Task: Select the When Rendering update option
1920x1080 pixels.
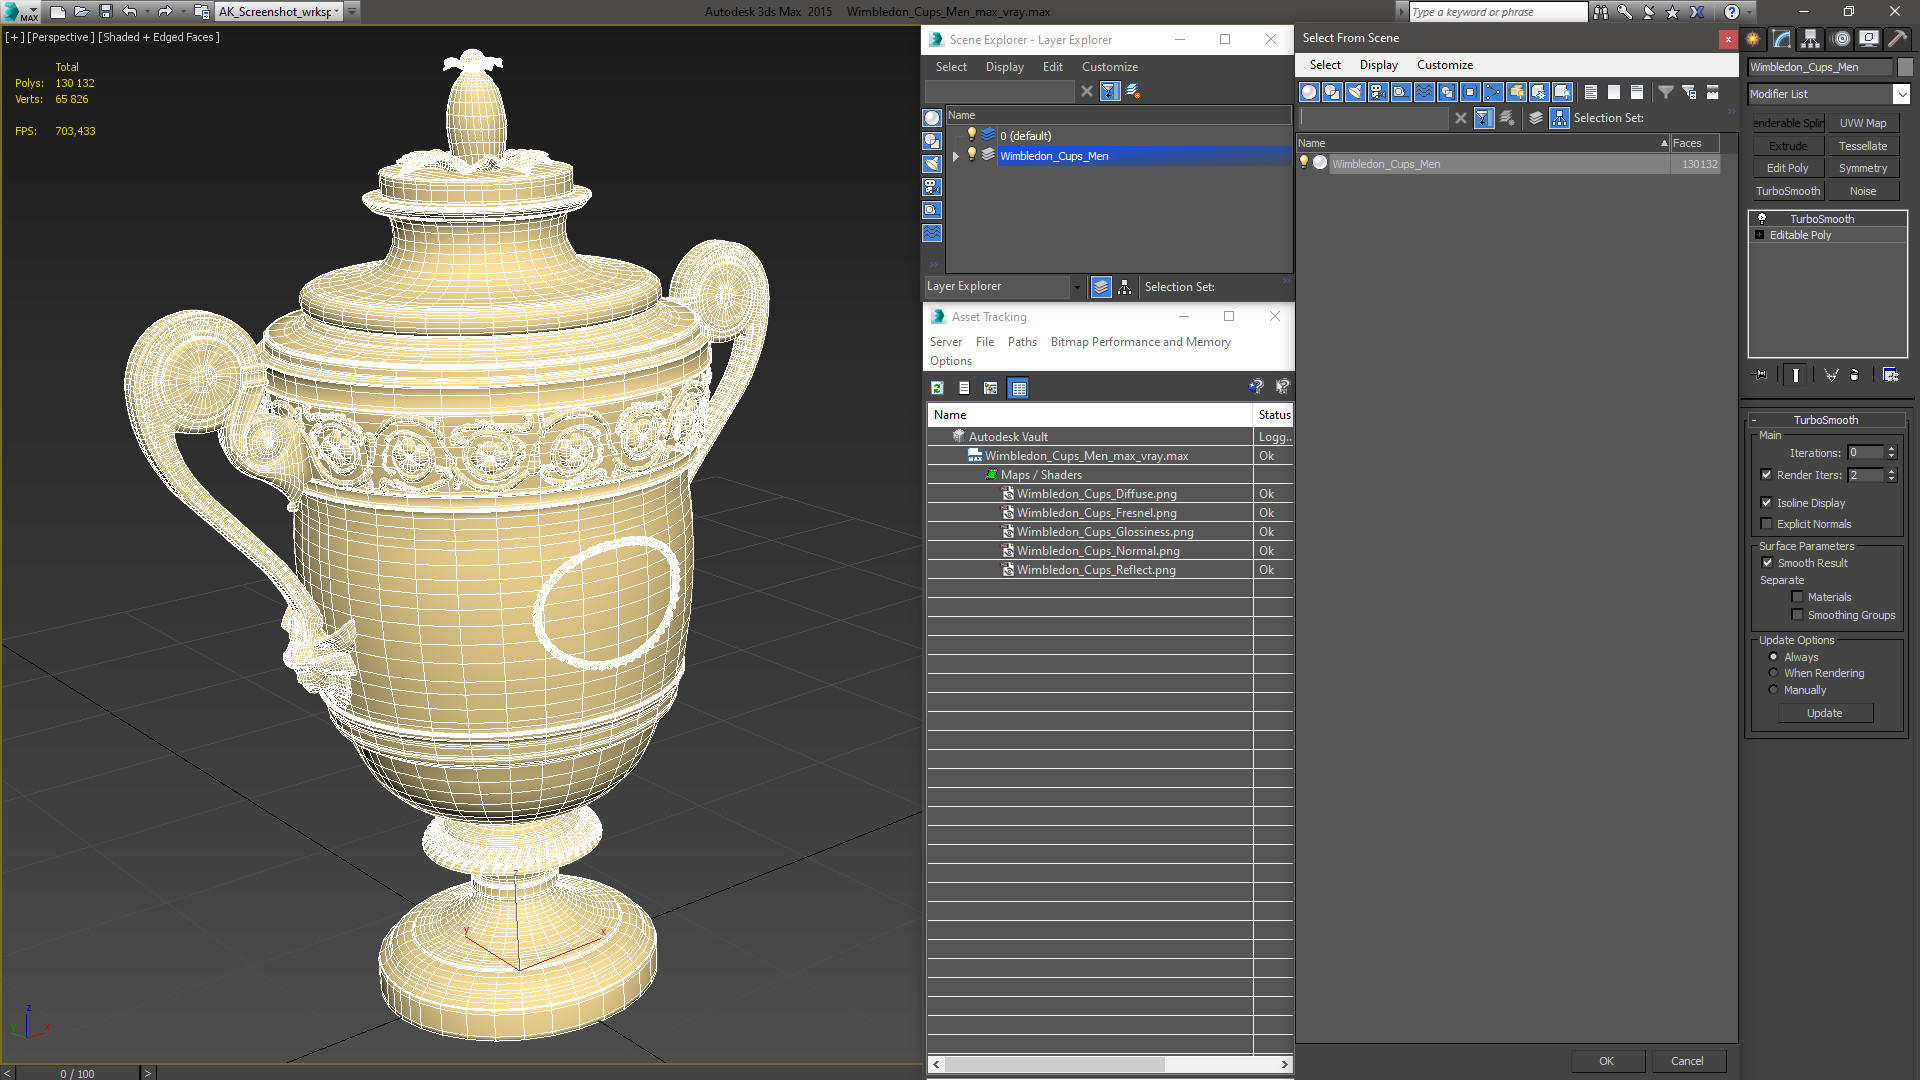Action: 1773,673
